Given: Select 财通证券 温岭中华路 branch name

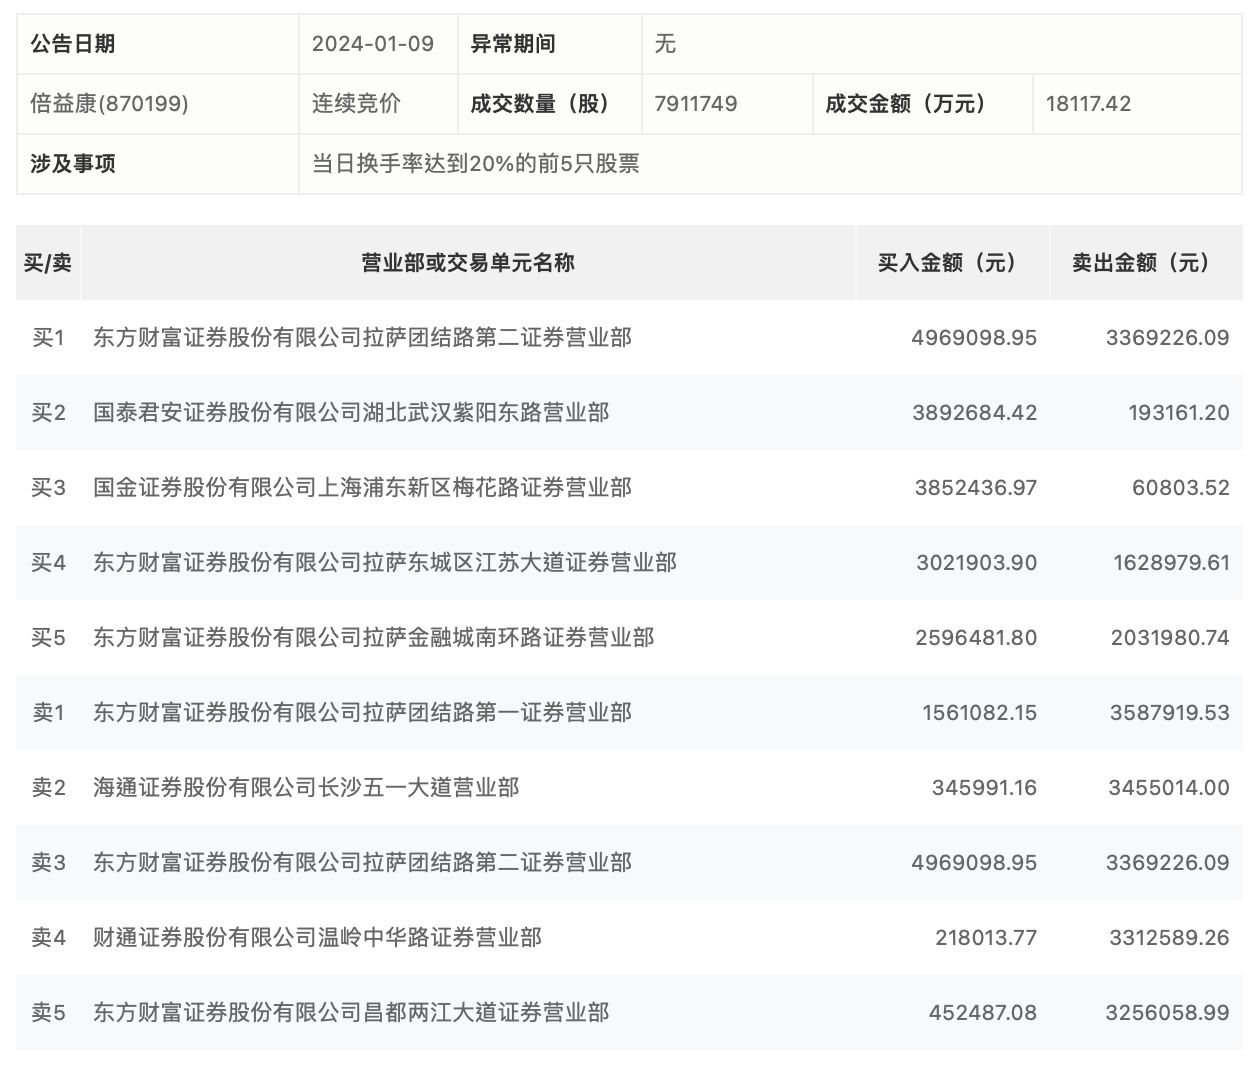Looking at the screenshot, I should 317,938.
